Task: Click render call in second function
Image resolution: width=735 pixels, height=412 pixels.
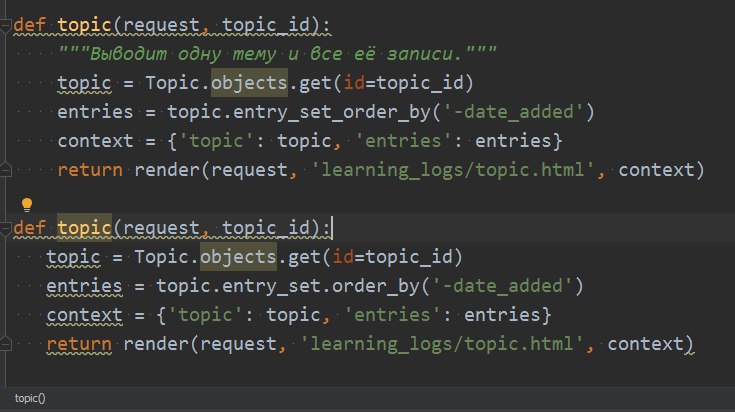Action: point(156,344)
